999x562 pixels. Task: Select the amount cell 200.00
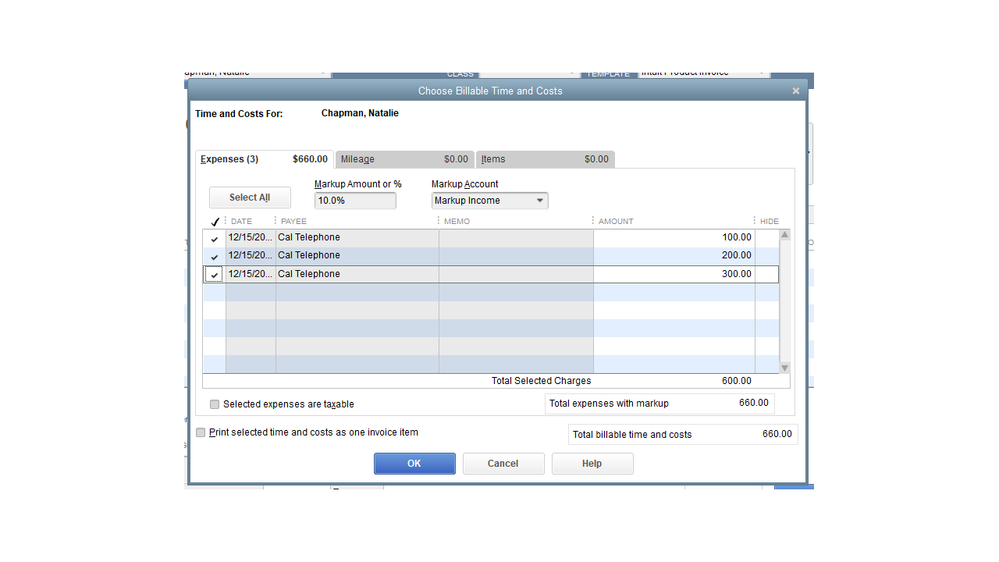(x=674, y=256)
